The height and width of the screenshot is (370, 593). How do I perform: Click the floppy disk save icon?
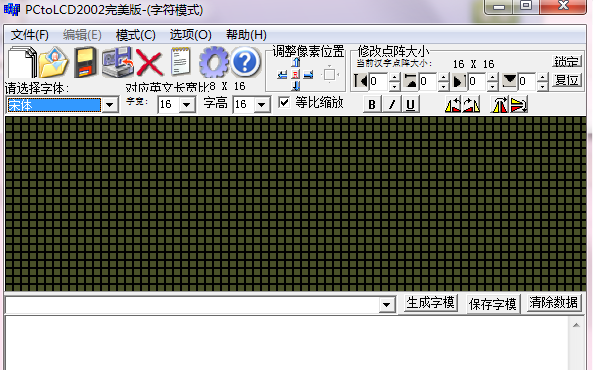tap(85, 62)
